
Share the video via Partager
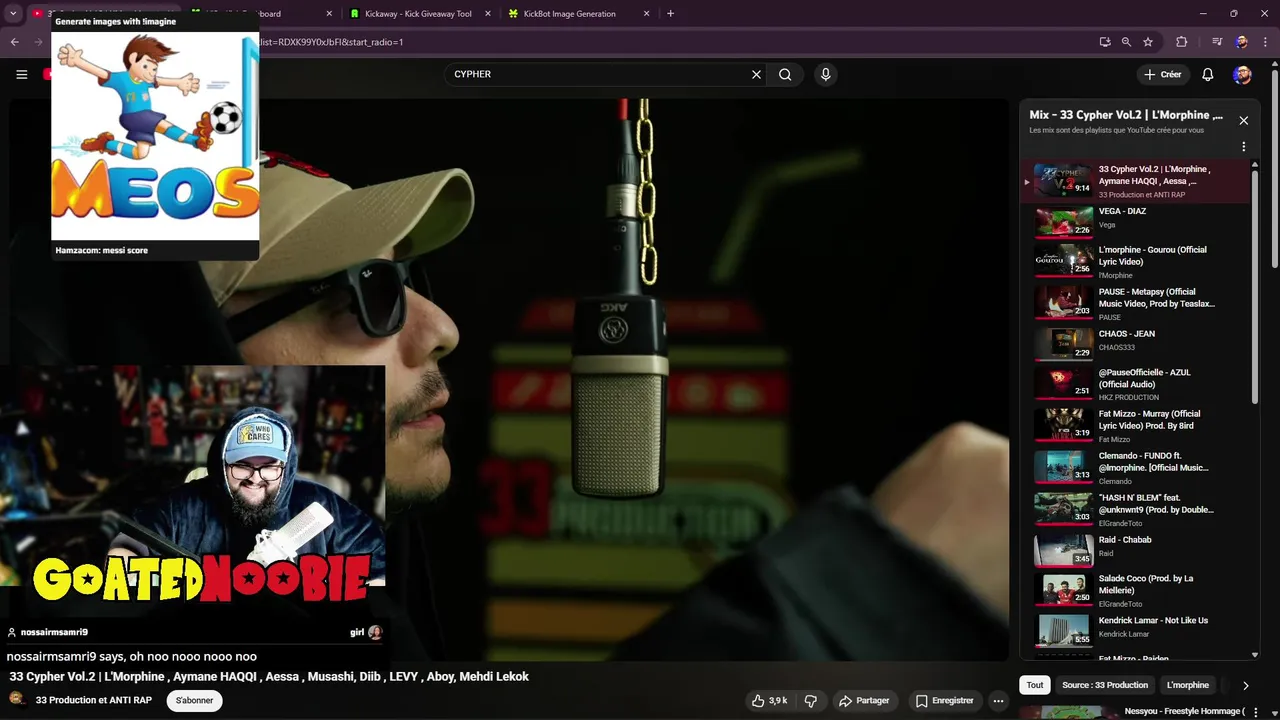tap(864, 701)
